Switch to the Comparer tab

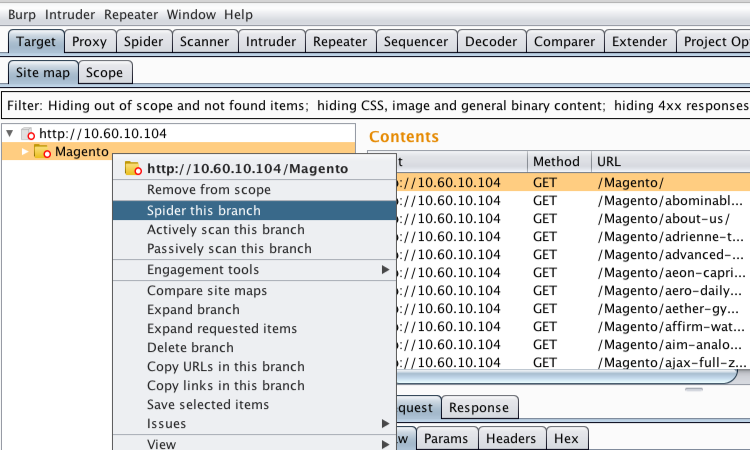(565, 42)
